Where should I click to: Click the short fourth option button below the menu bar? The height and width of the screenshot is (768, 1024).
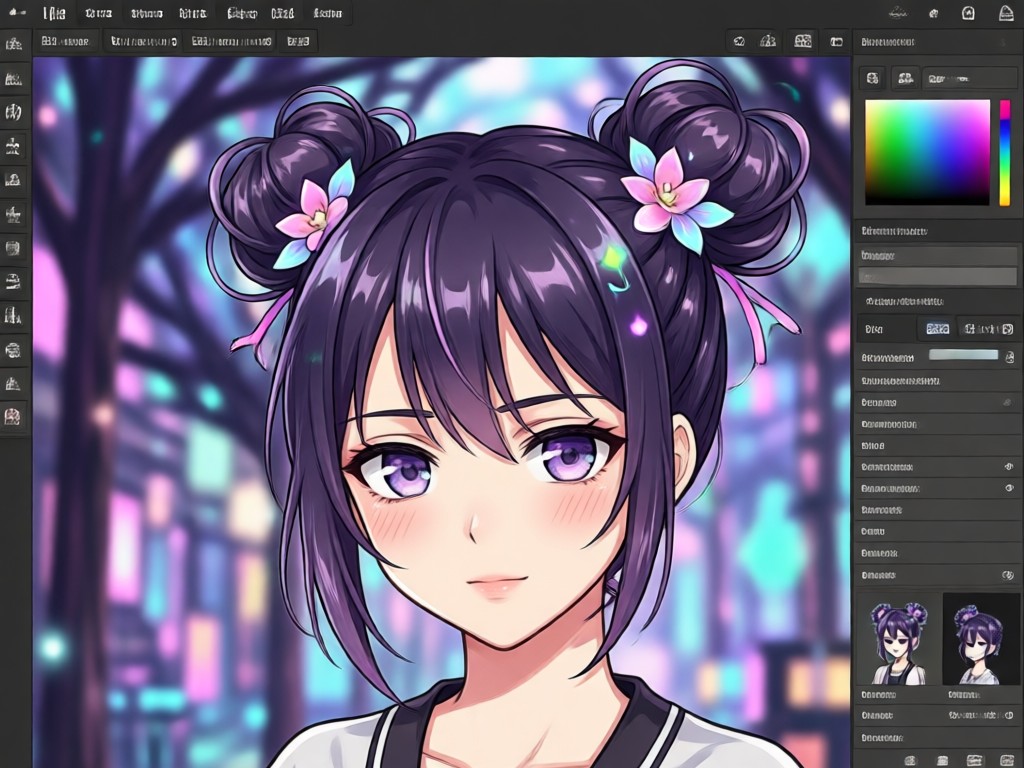click(298, 41)
